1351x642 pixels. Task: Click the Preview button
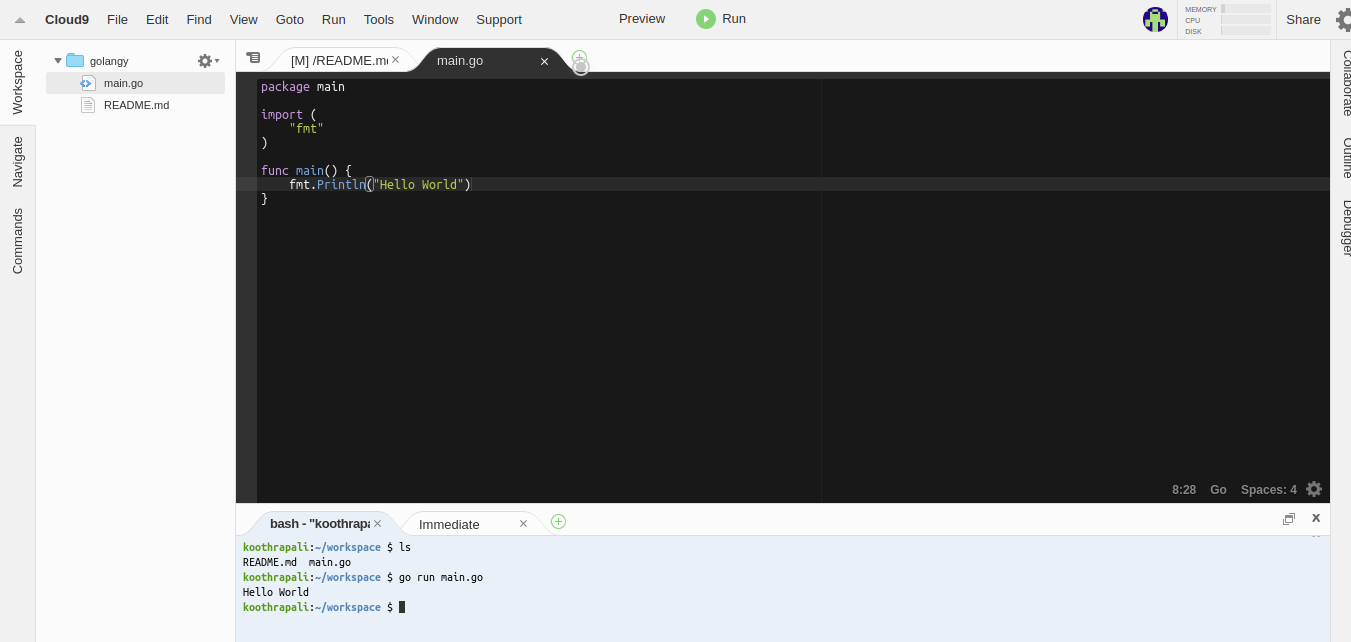coord(641,19)
